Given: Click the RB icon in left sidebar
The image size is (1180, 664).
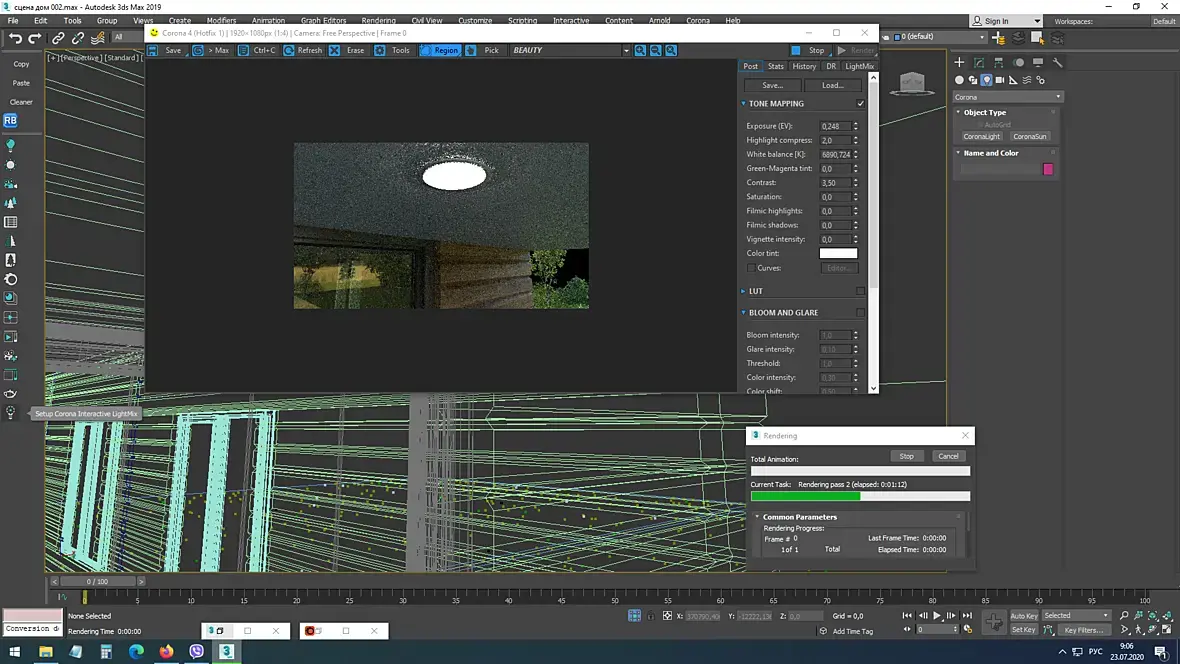Looking at the screenshot, I should 10,120.
